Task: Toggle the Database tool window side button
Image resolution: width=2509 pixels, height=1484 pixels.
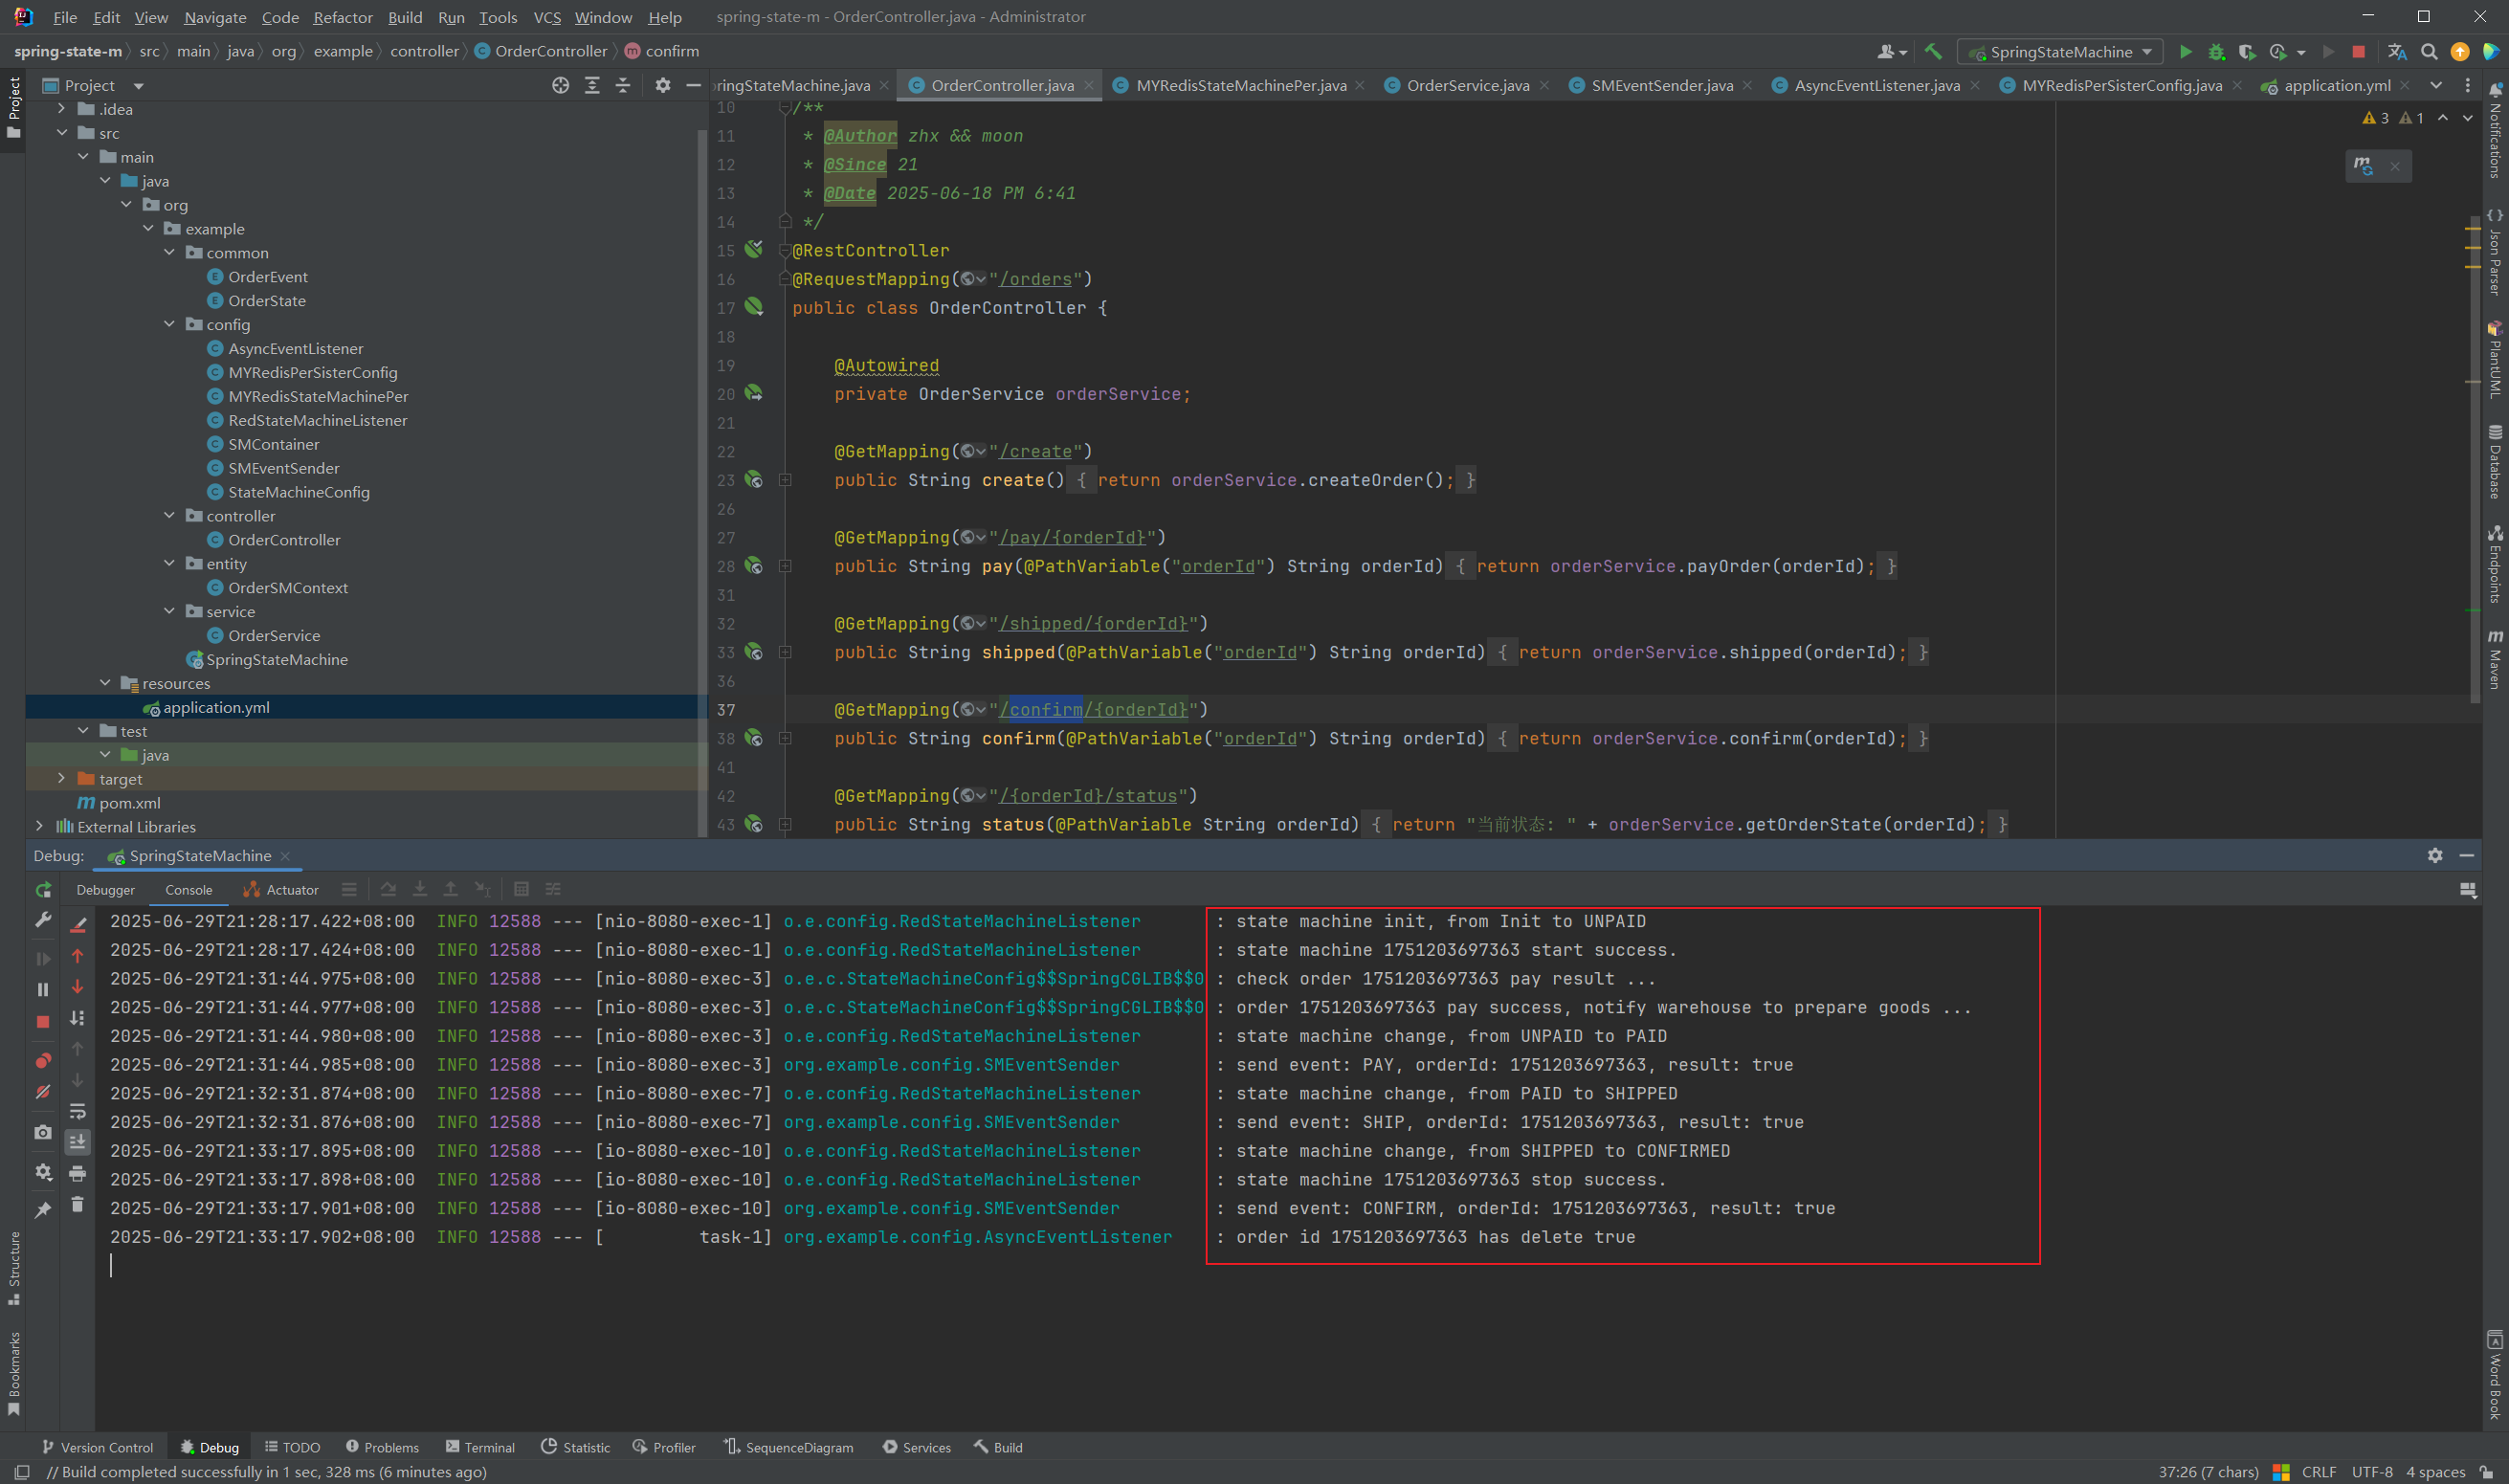Action: 2496,462
